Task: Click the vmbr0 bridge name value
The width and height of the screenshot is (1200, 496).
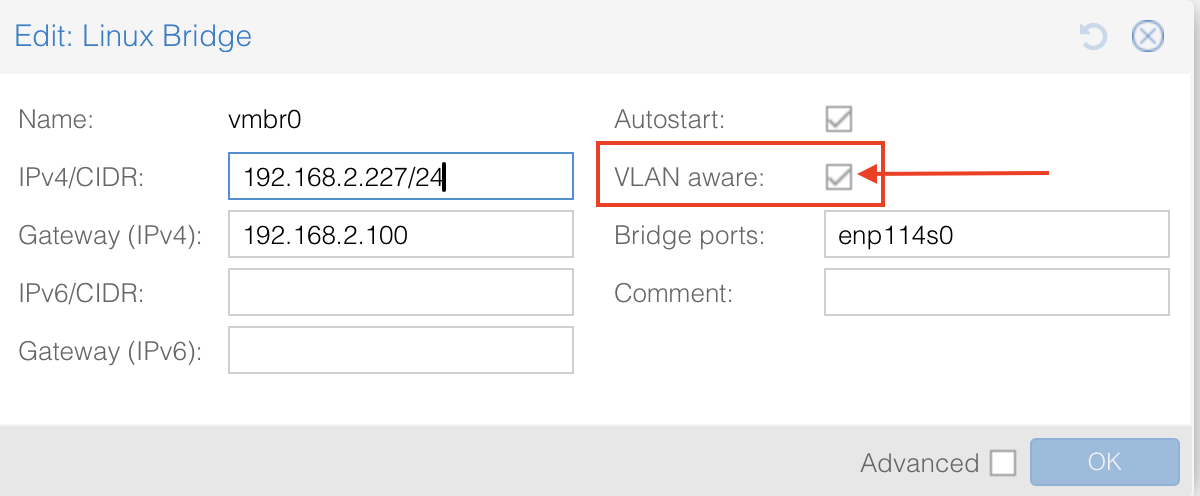Action: point(265,120)
